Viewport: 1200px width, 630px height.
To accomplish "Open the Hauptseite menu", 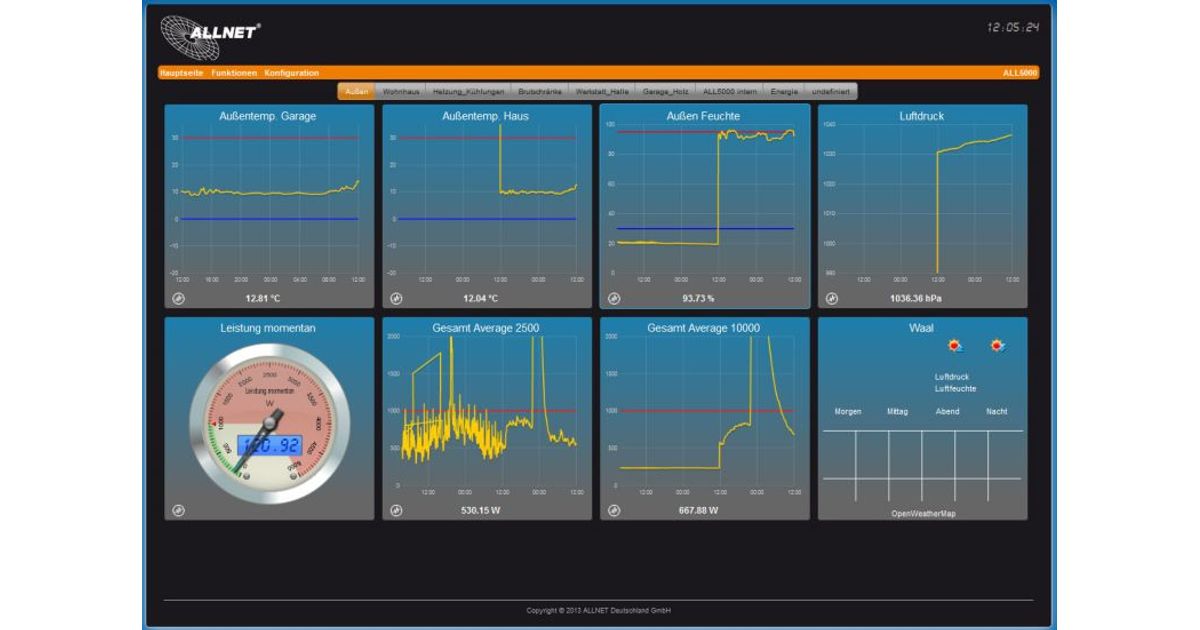I will coord(182,73).
